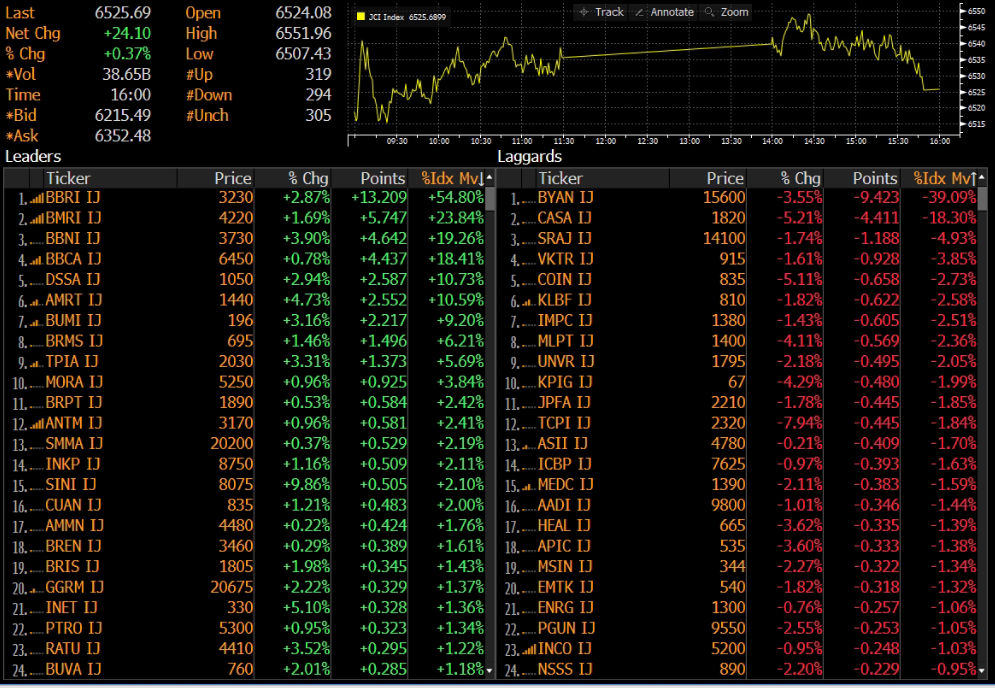Click the volume bars icon beside INCO IJ
This screenshot has width=995, height=688.
coord(529,650)
